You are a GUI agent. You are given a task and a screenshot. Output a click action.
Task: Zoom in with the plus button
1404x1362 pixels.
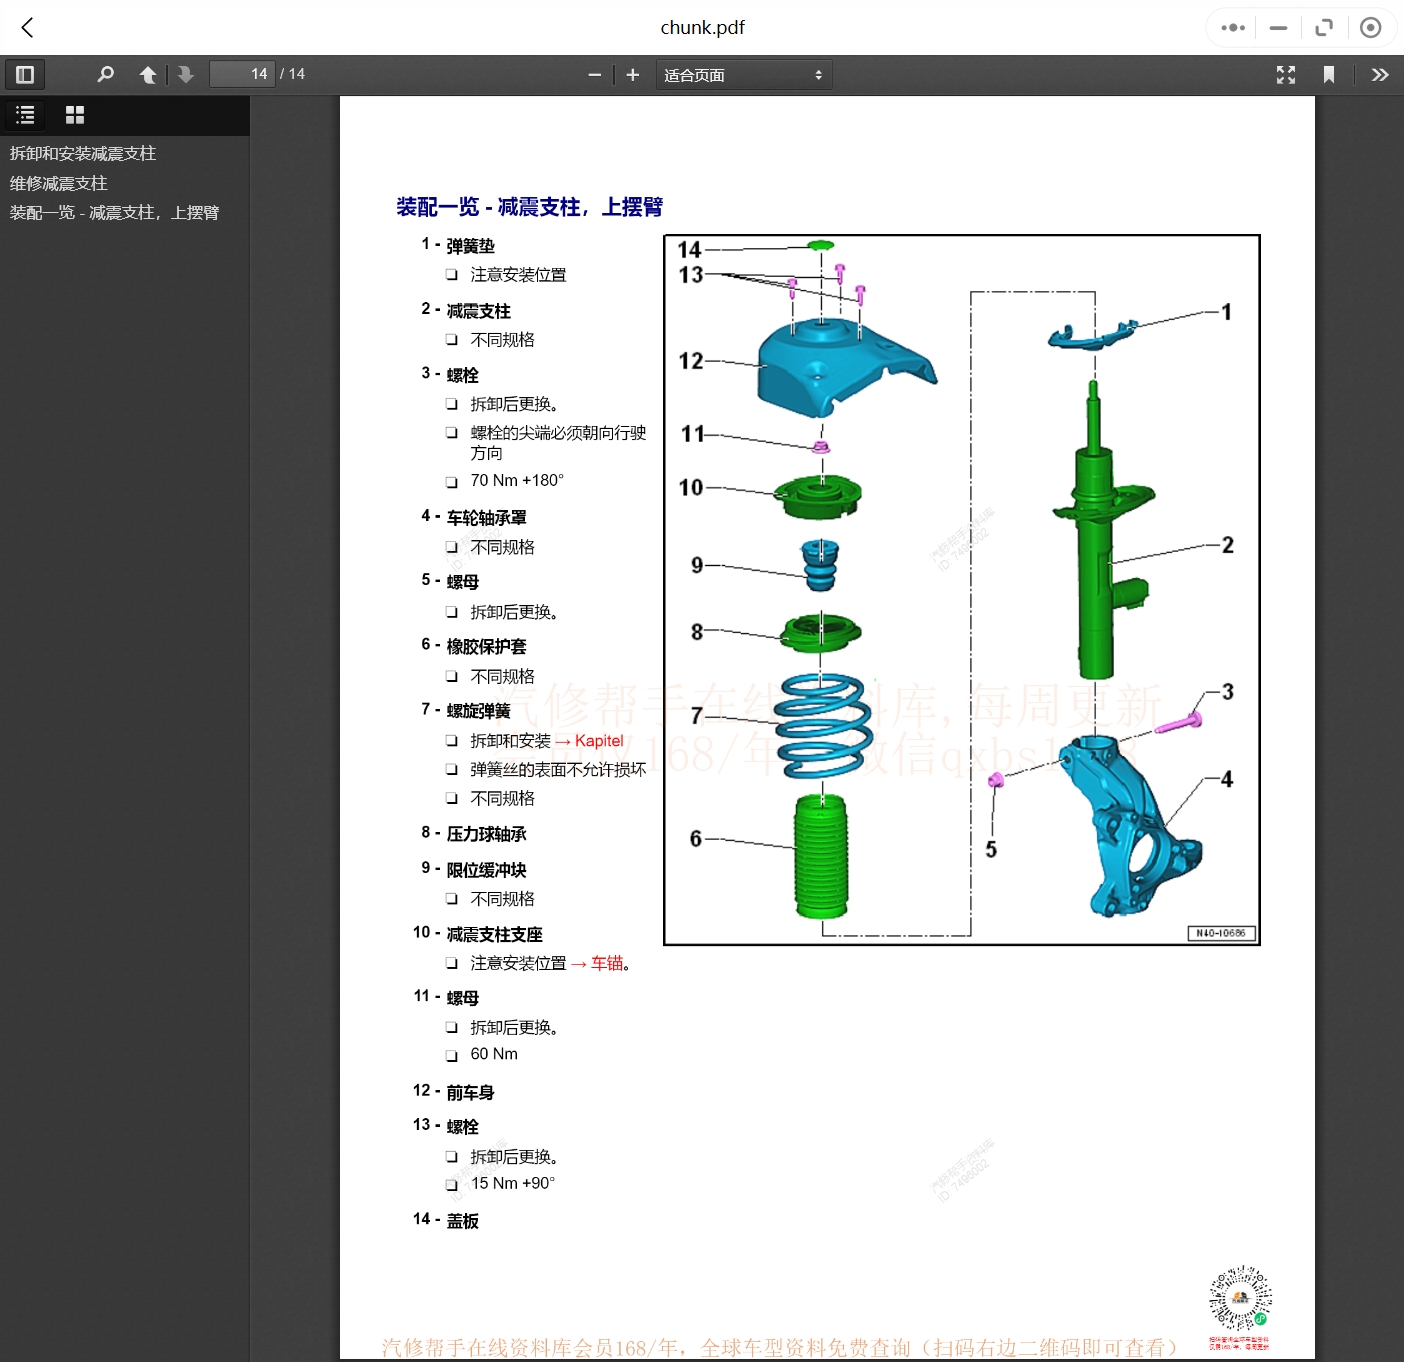pos(632,75)
